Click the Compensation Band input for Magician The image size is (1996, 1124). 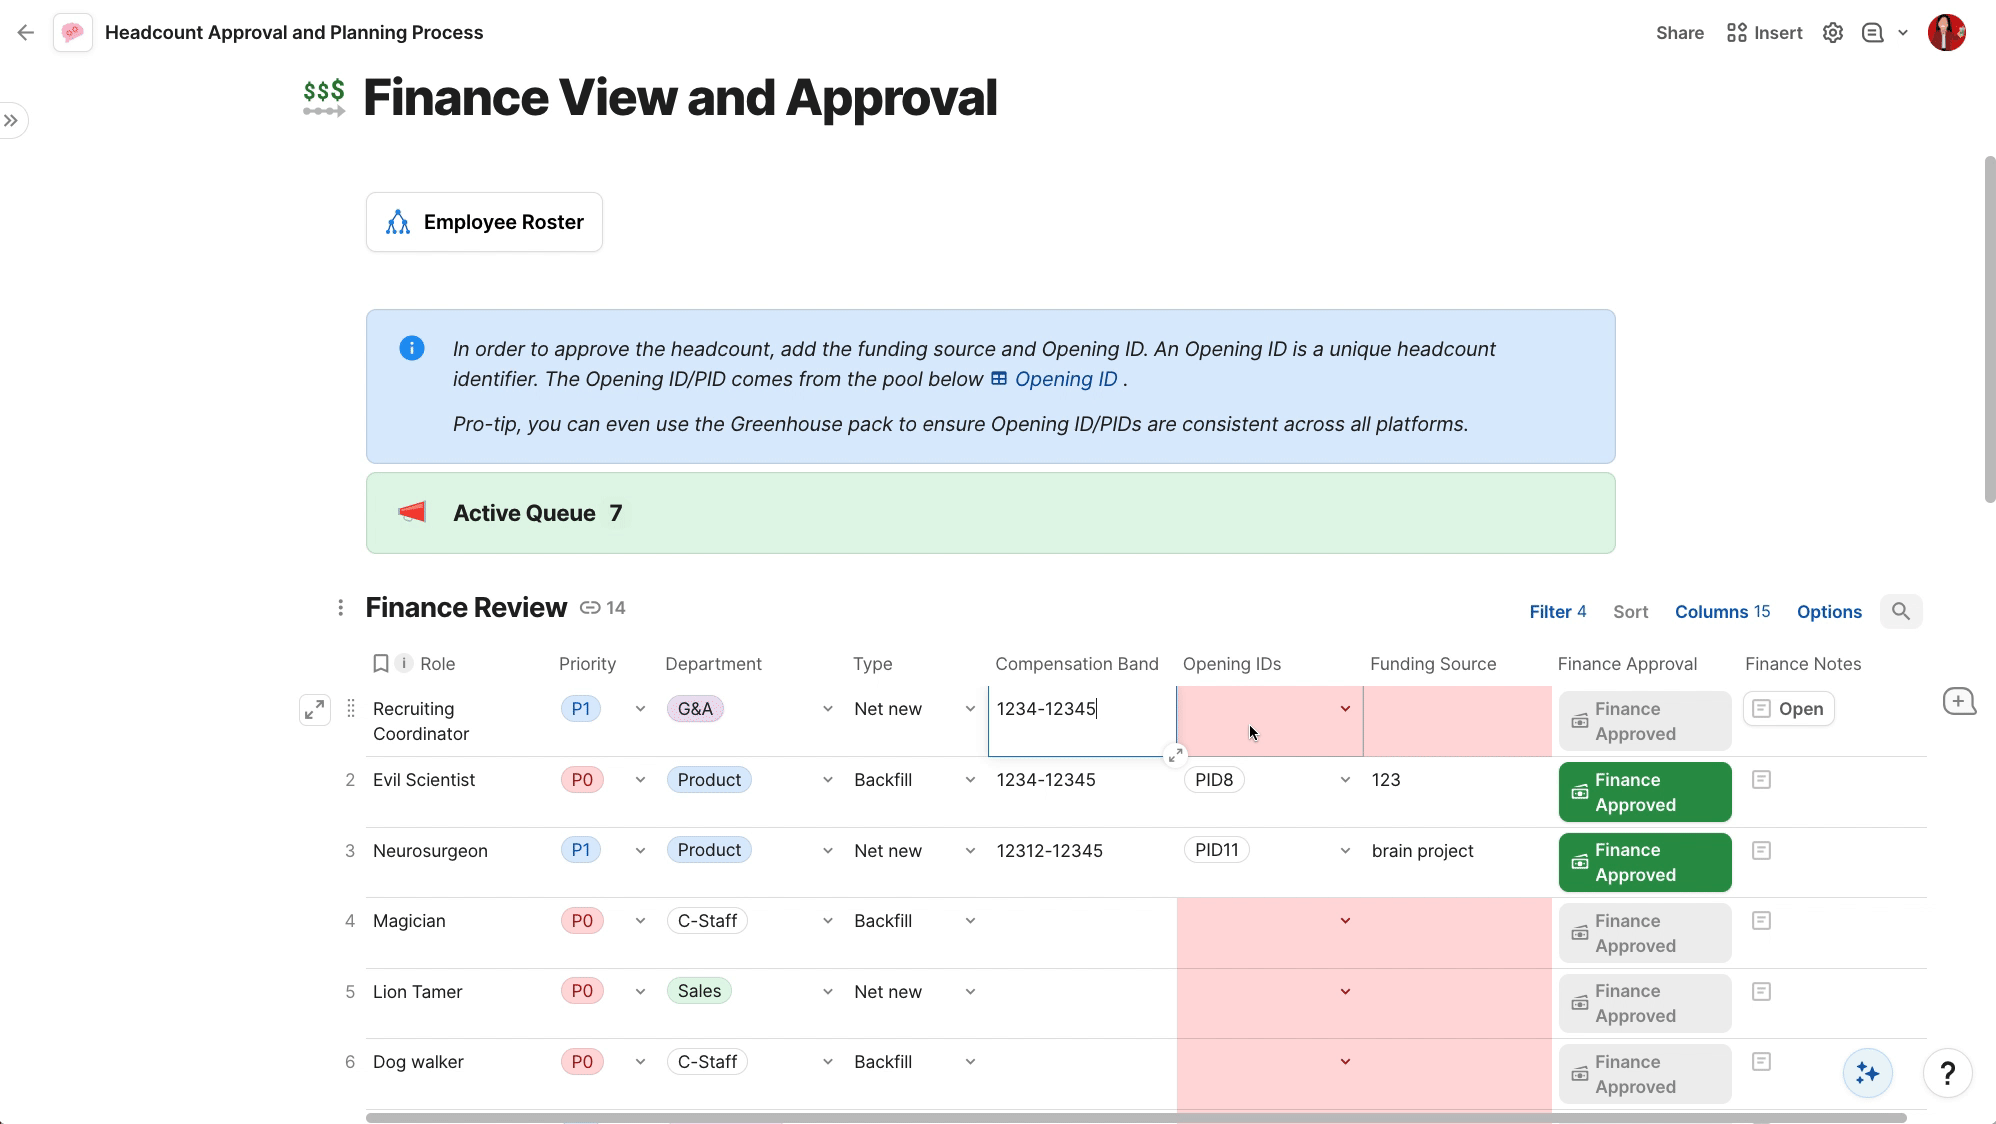click(1076, 920)
